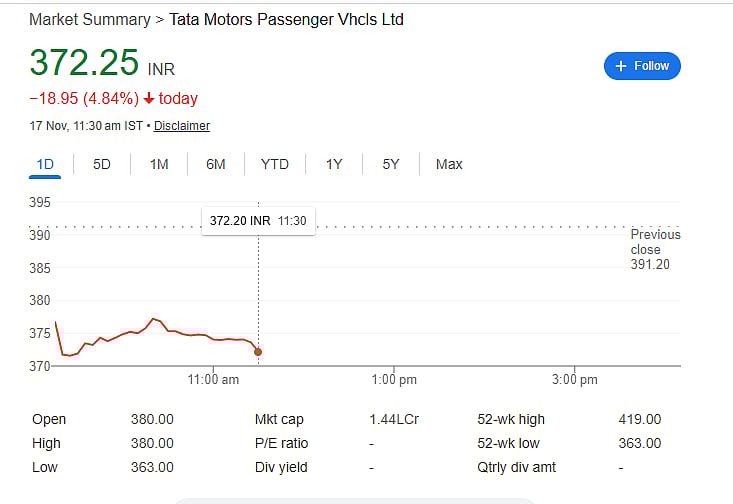The height and width of the screenshot is (504, 733).
Task: Switch to the 5D tab
Action: click(102, 164)
